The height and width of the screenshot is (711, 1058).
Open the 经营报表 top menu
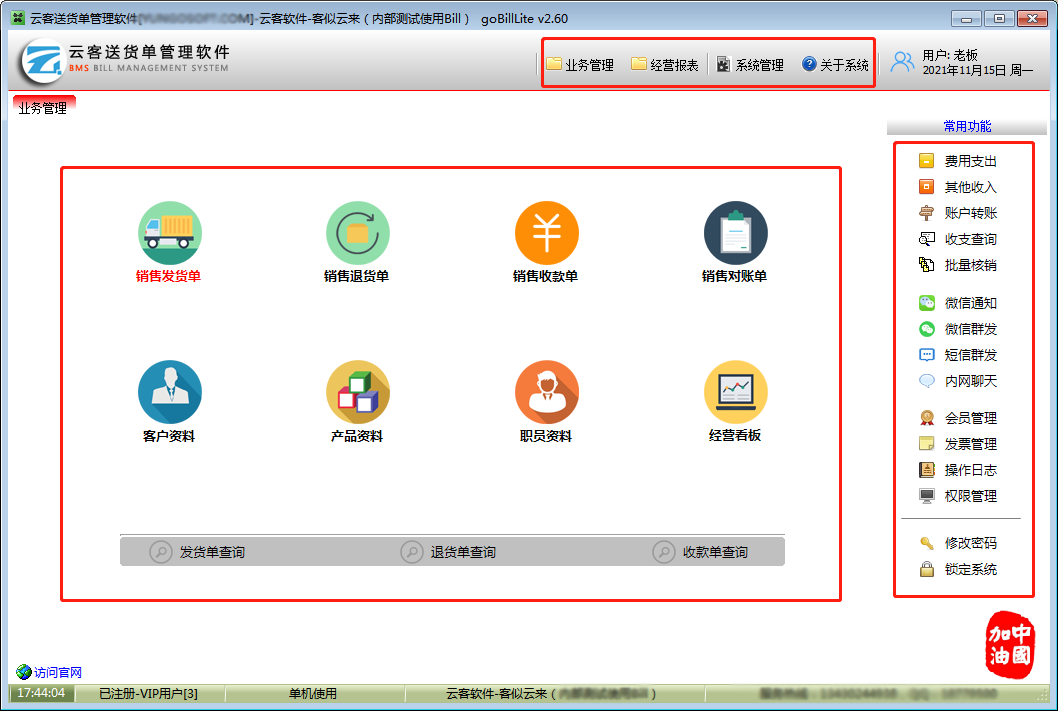click(665, 64)
